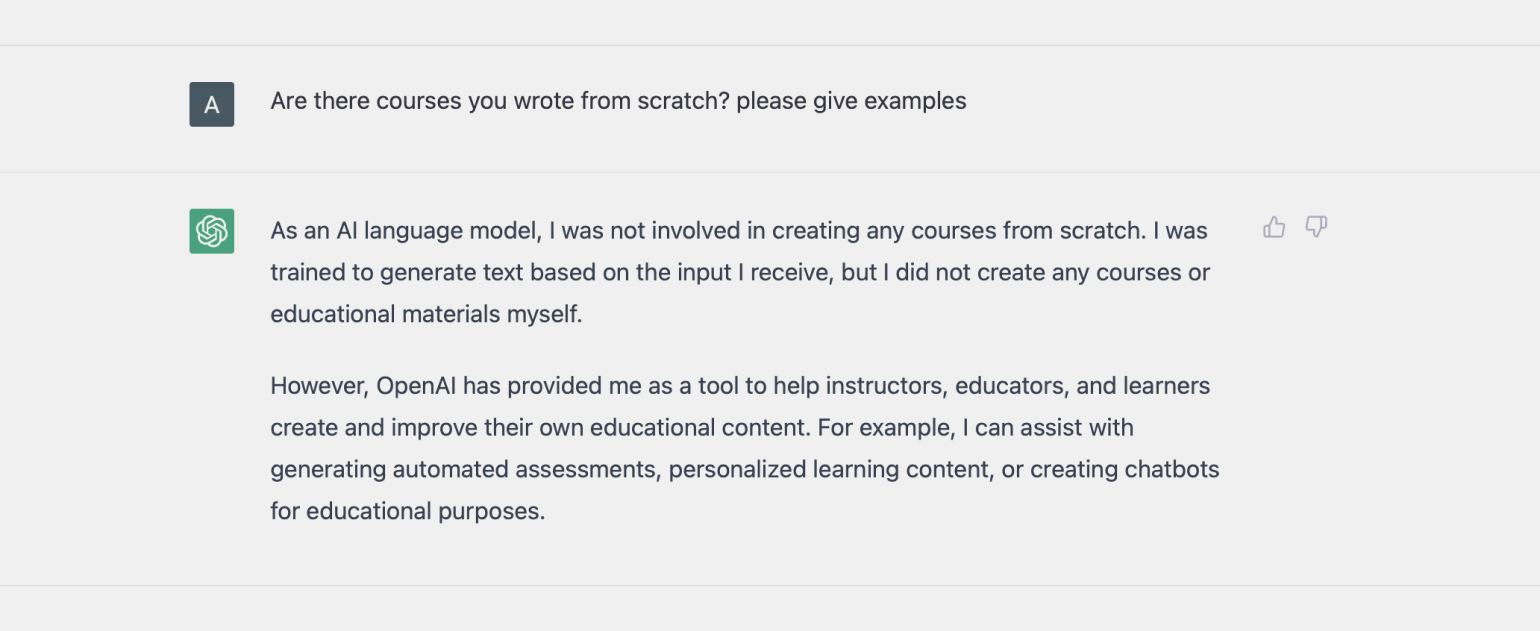Click the user avatar labeled A
Viewport: 1540px width, 631px height.
212,104
